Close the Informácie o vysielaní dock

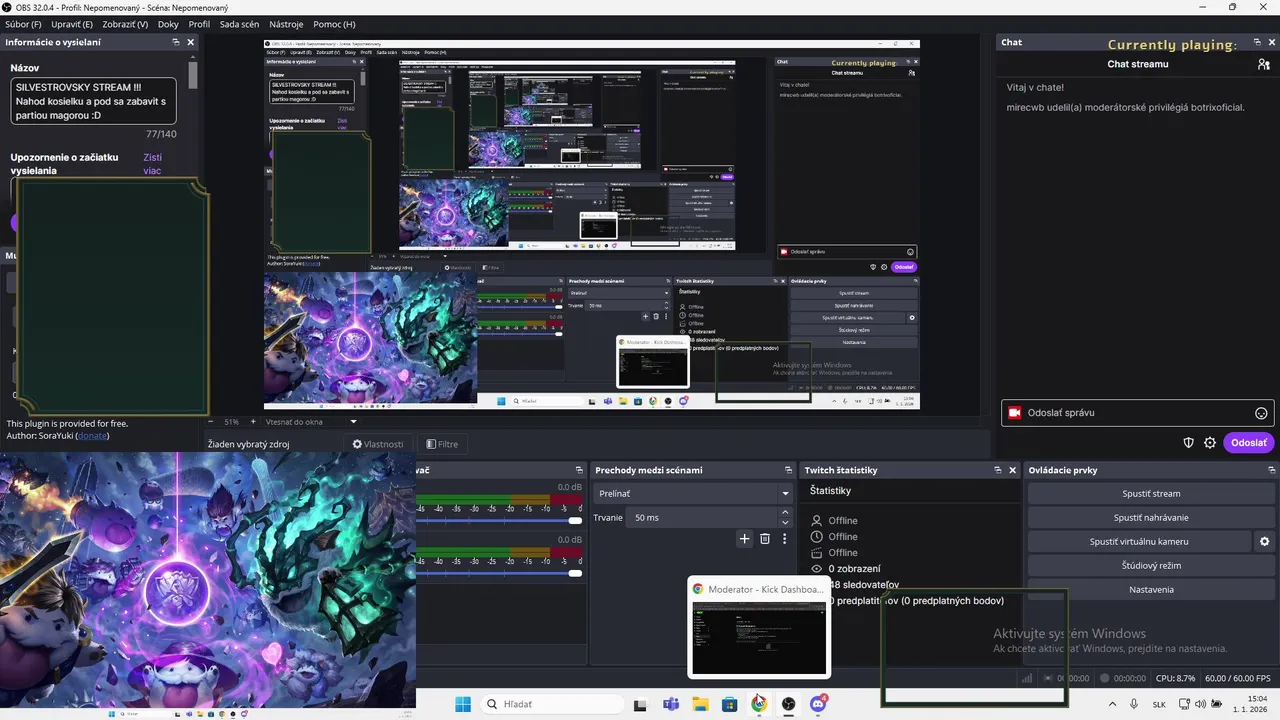[190, 42]
